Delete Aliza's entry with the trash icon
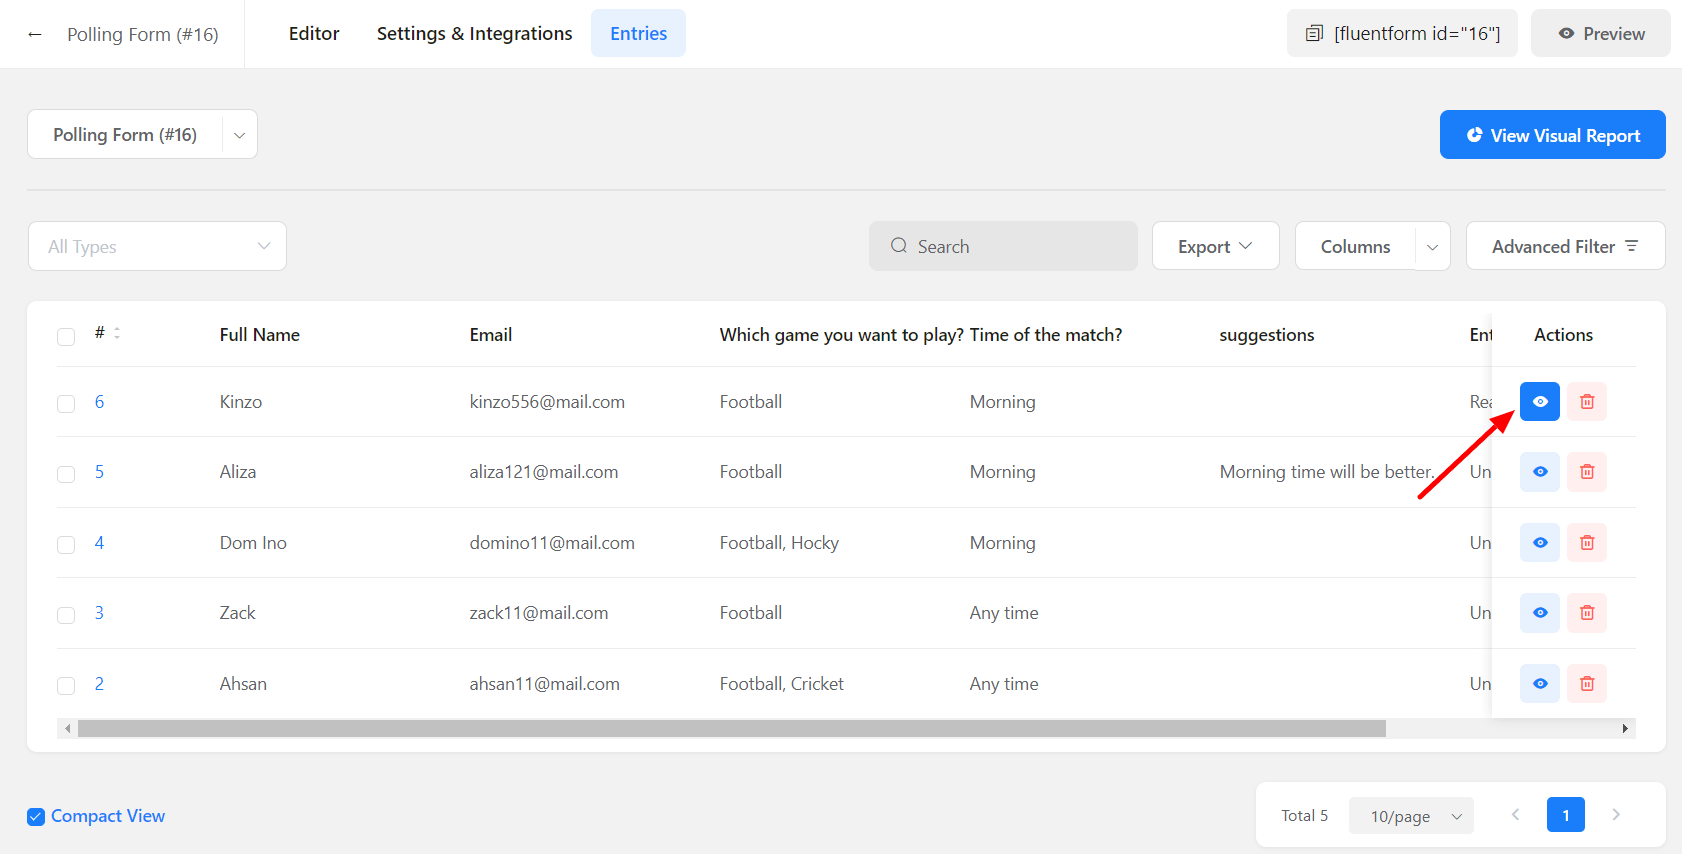 [x=1586, y=472]
